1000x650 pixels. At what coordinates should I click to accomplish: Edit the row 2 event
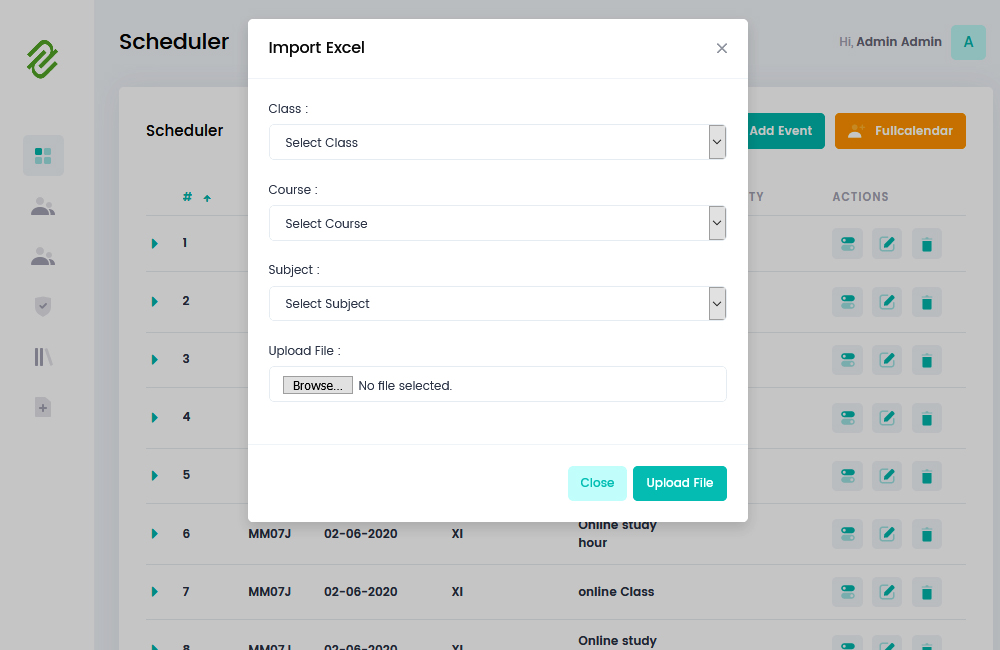(887, 302)
